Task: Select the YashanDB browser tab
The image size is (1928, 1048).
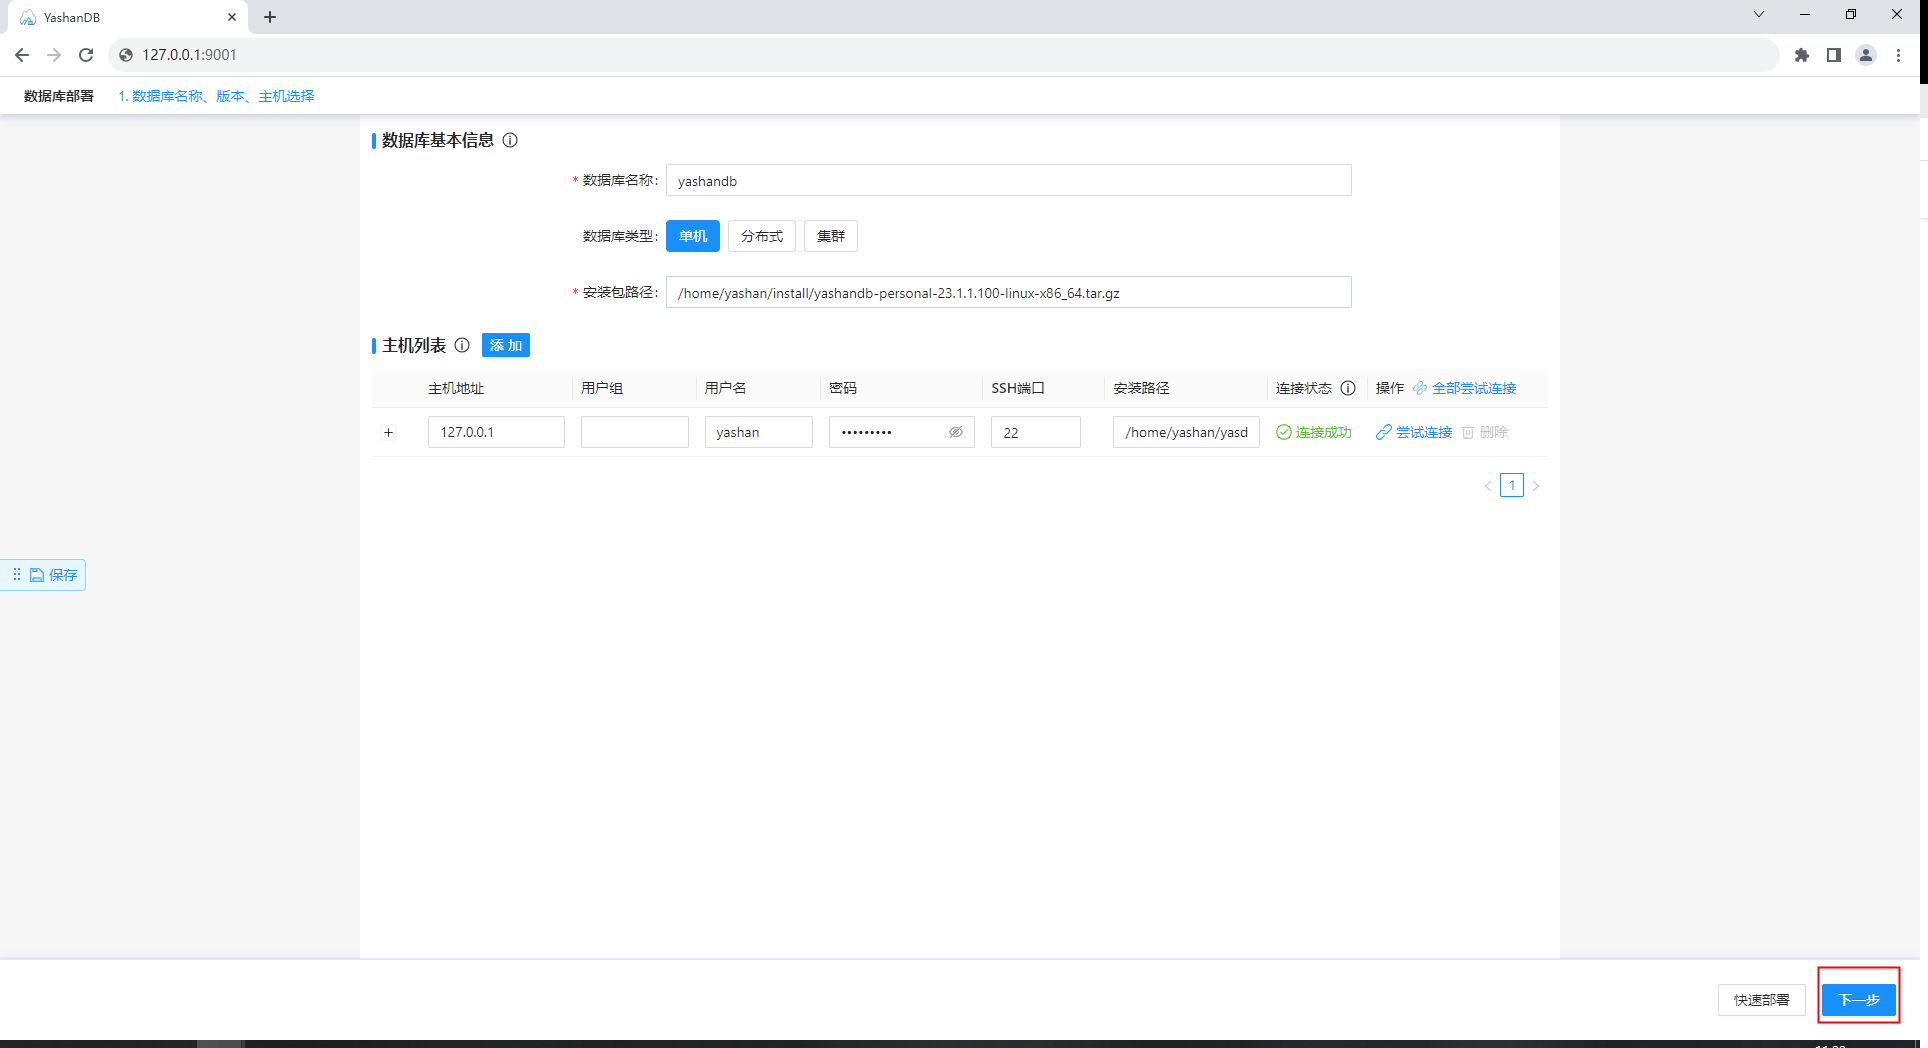Action: tap(126, 17)
